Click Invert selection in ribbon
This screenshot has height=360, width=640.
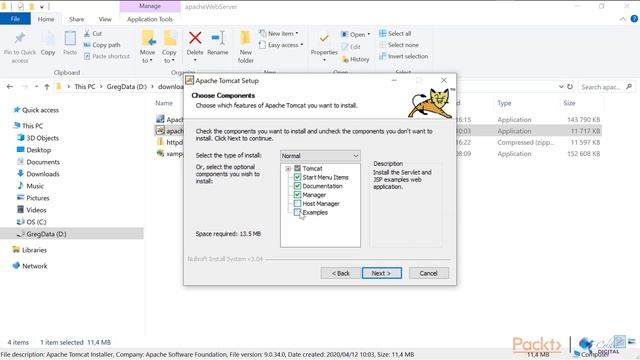[403, 56]
